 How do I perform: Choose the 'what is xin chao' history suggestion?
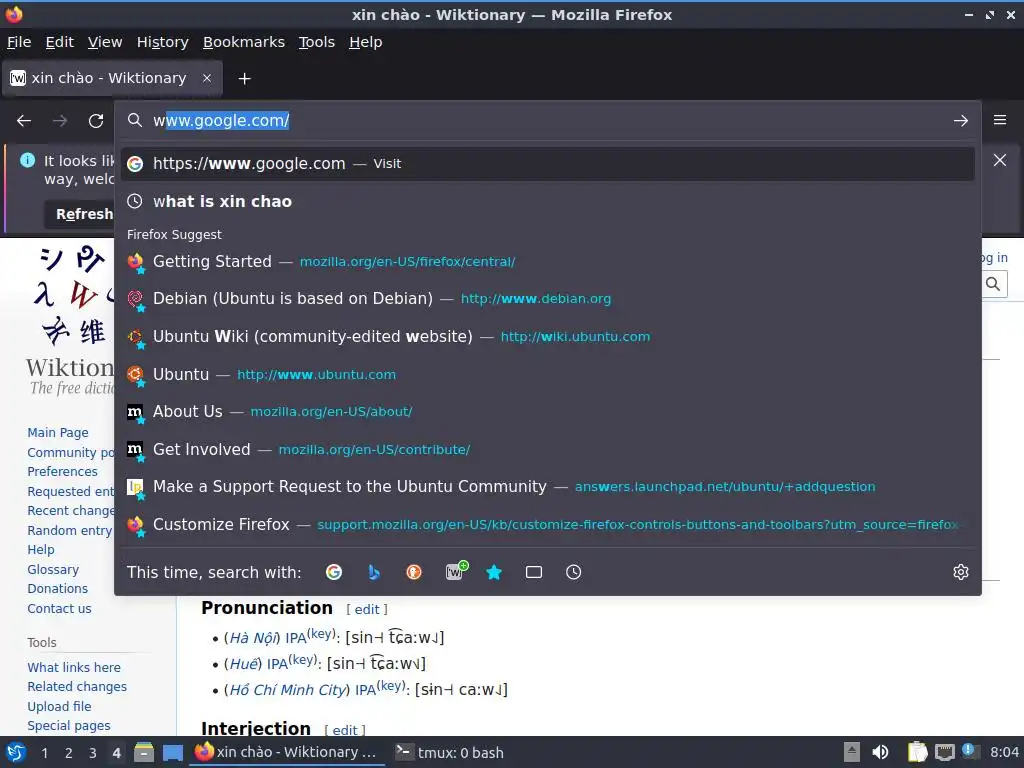coord(547,202)
